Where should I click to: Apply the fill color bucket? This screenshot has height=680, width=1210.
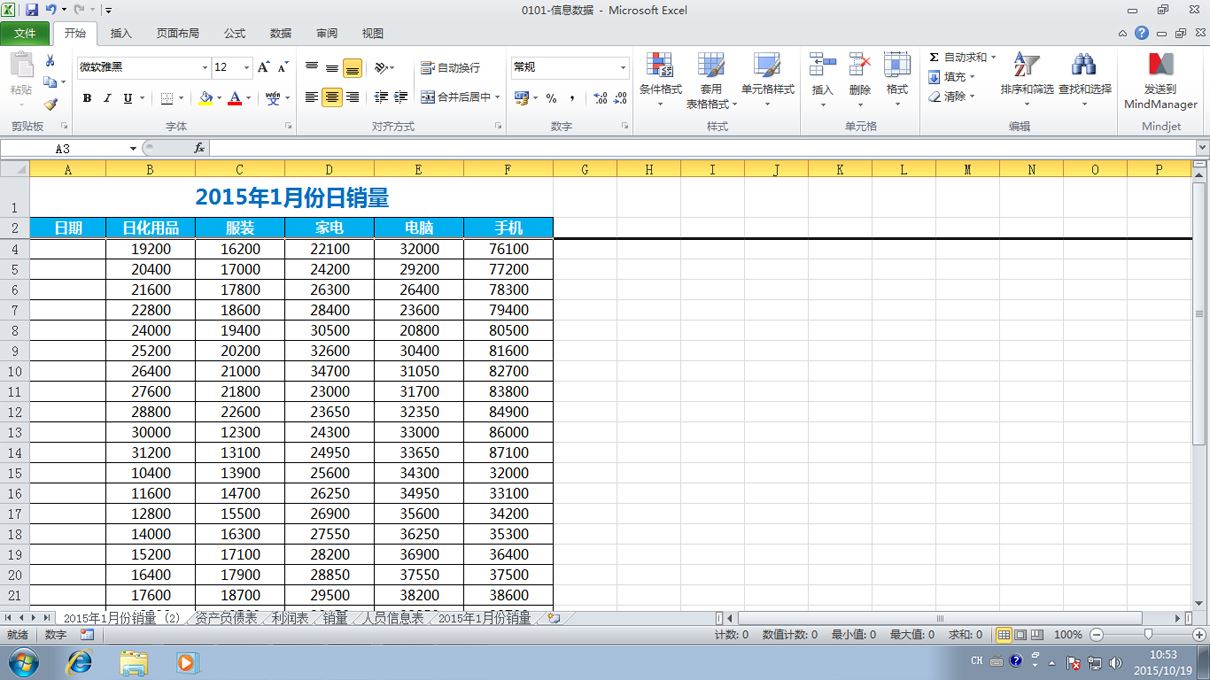point(206,98)
